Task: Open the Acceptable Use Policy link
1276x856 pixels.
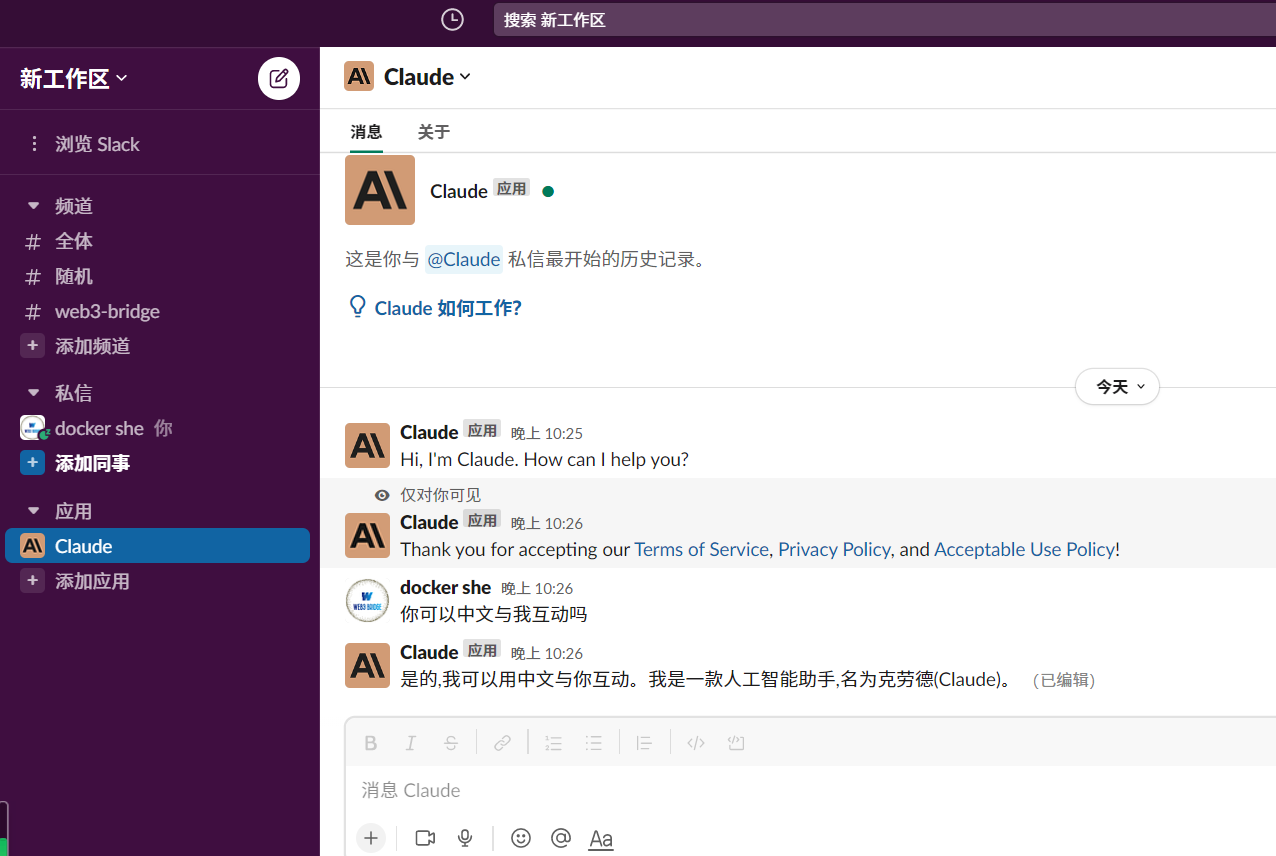Action: pos(1024,549)
